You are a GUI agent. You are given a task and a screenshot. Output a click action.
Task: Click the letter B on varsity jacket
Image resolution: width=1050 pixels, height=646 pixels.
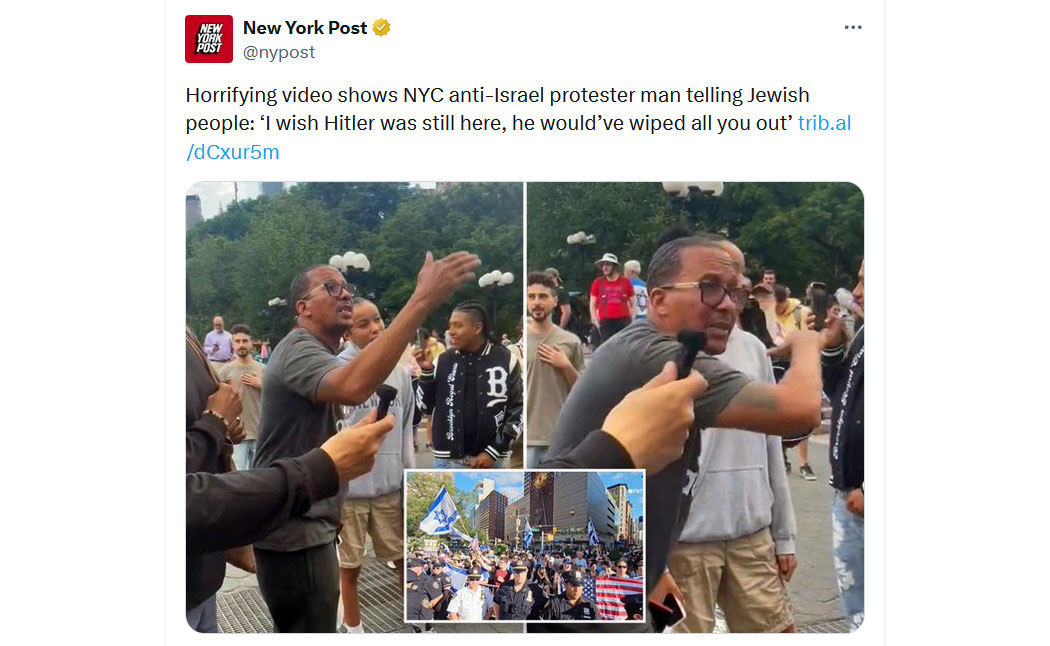tap(497, 384)
